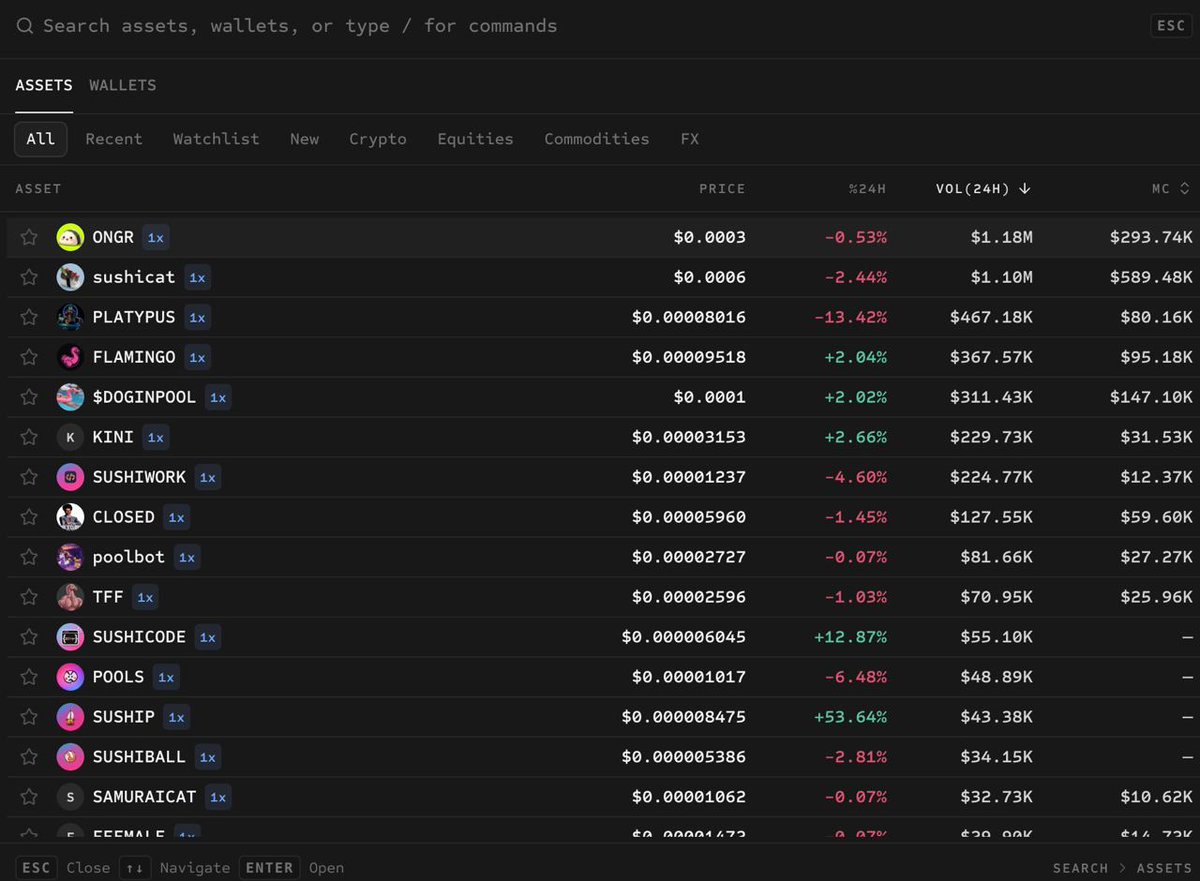
Task: Switch to the WALLETS tab
Action: pos(123,85)
